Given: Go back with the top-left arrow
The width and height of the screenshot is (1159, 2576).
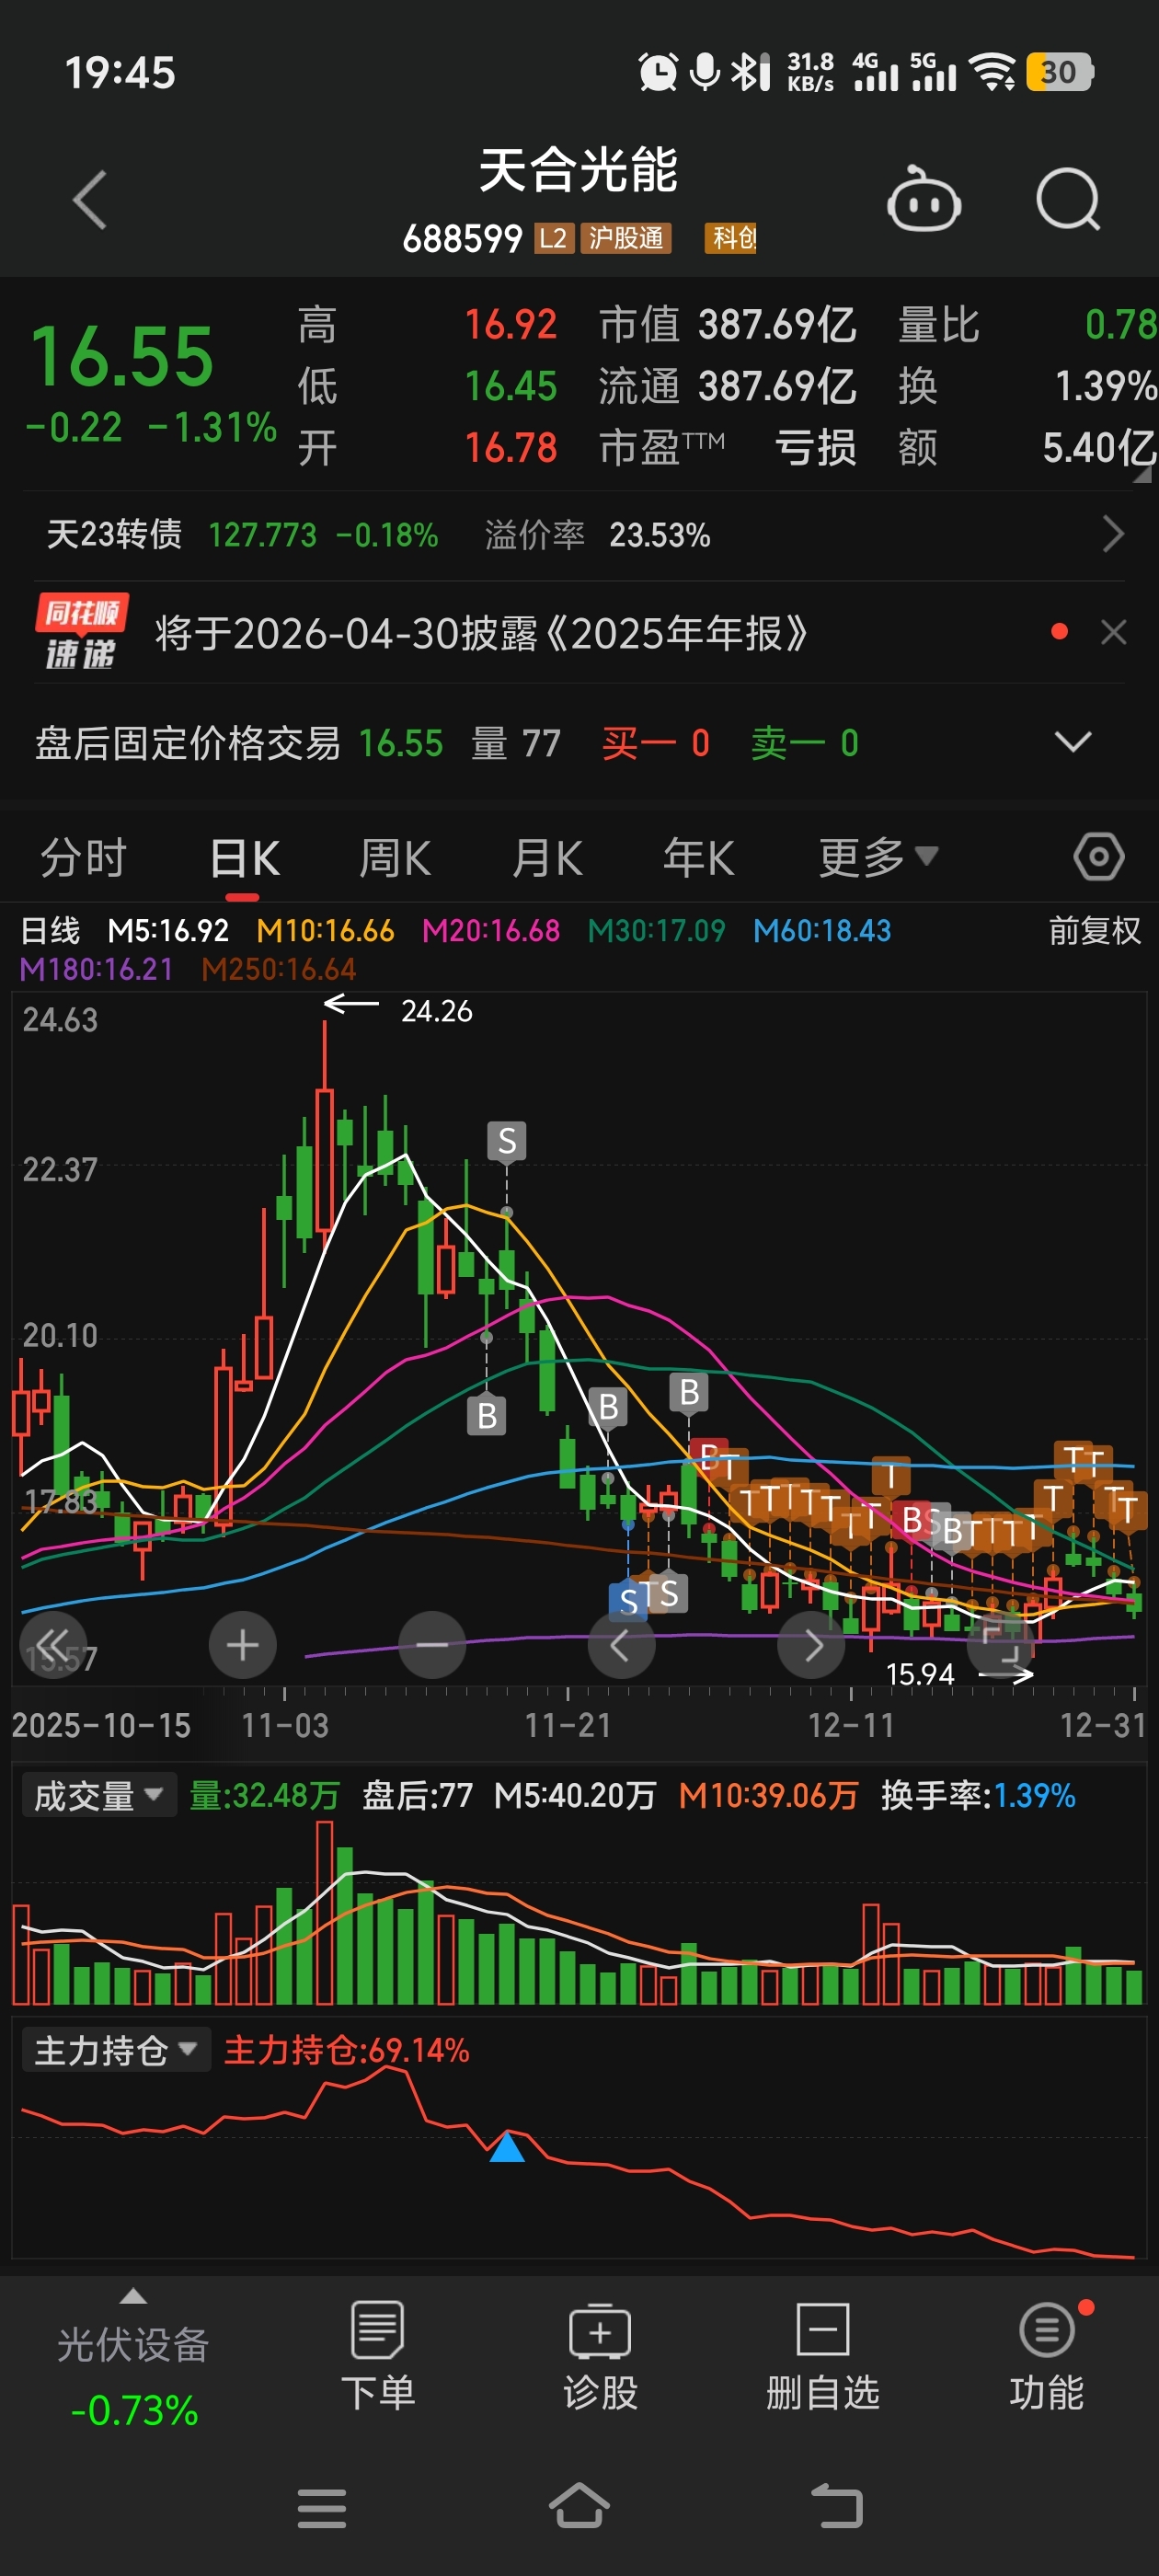Looking at the screenshot, I should click(x=90, y=200).
